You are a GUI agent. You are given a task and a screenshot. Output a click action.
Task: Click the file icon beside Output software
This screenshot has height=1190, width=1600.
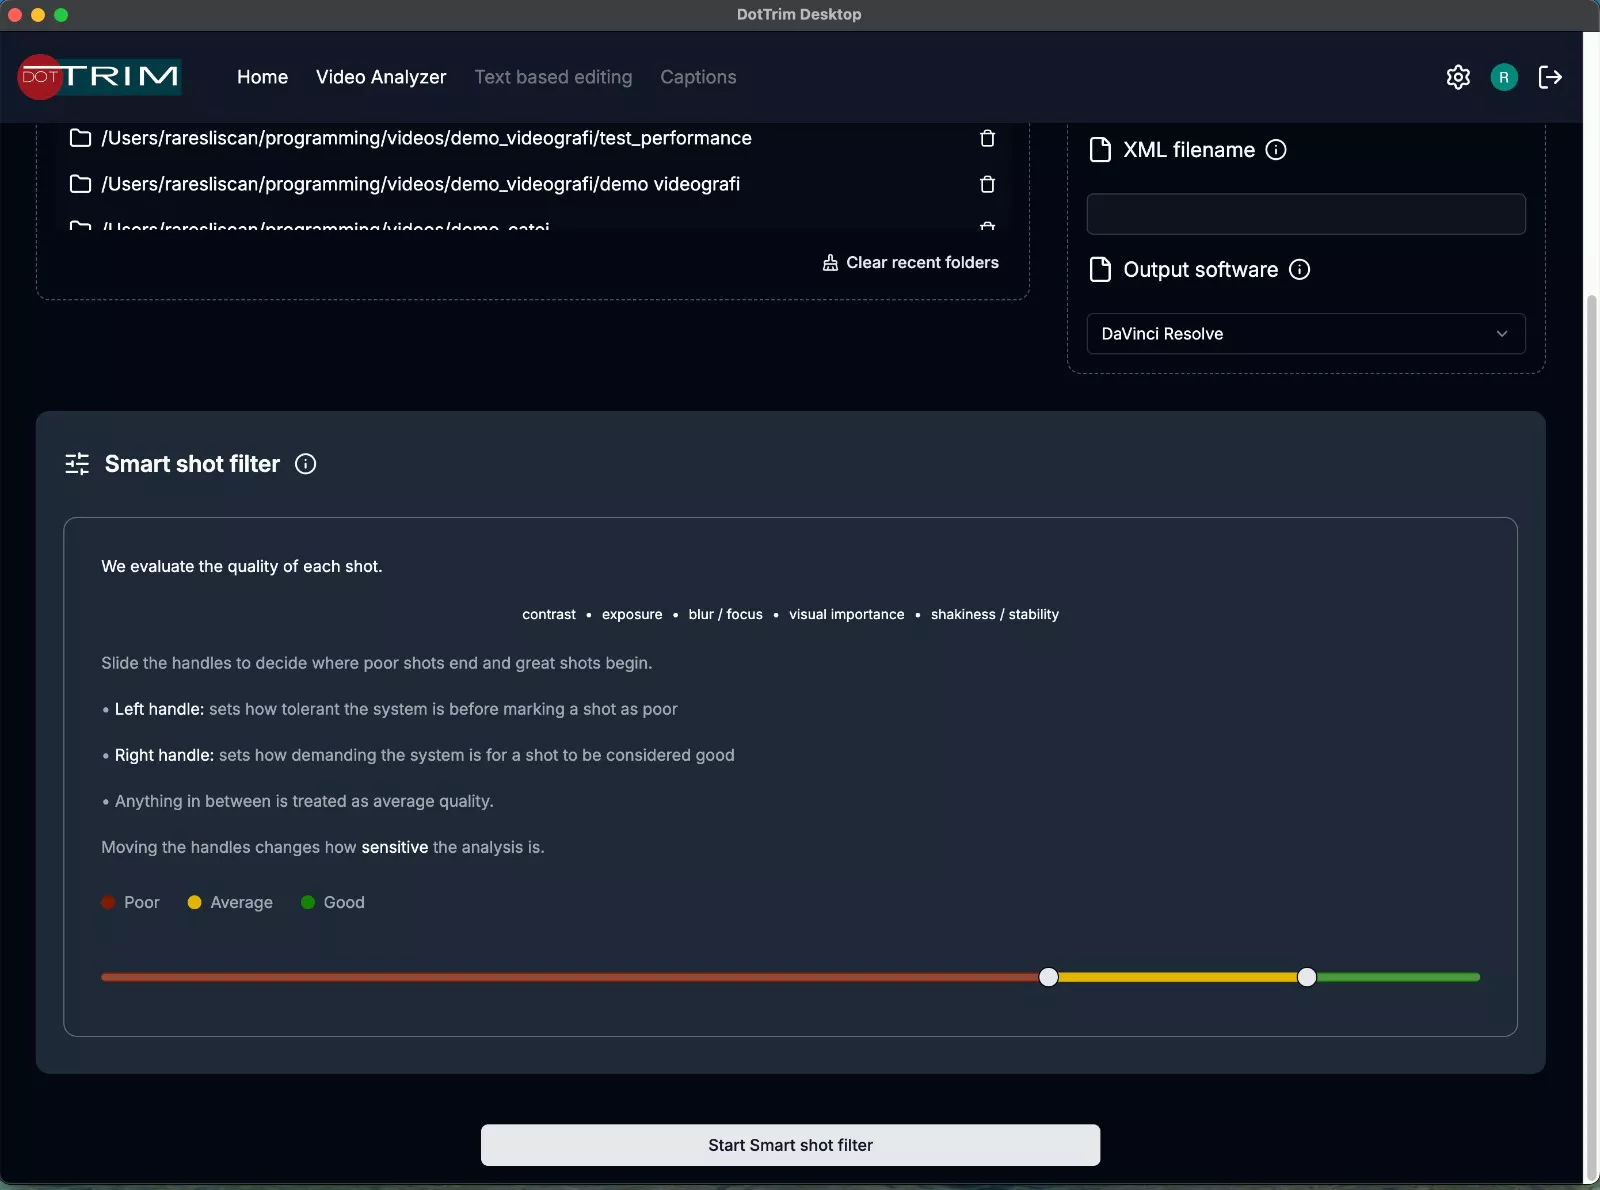click(1100, 270)
